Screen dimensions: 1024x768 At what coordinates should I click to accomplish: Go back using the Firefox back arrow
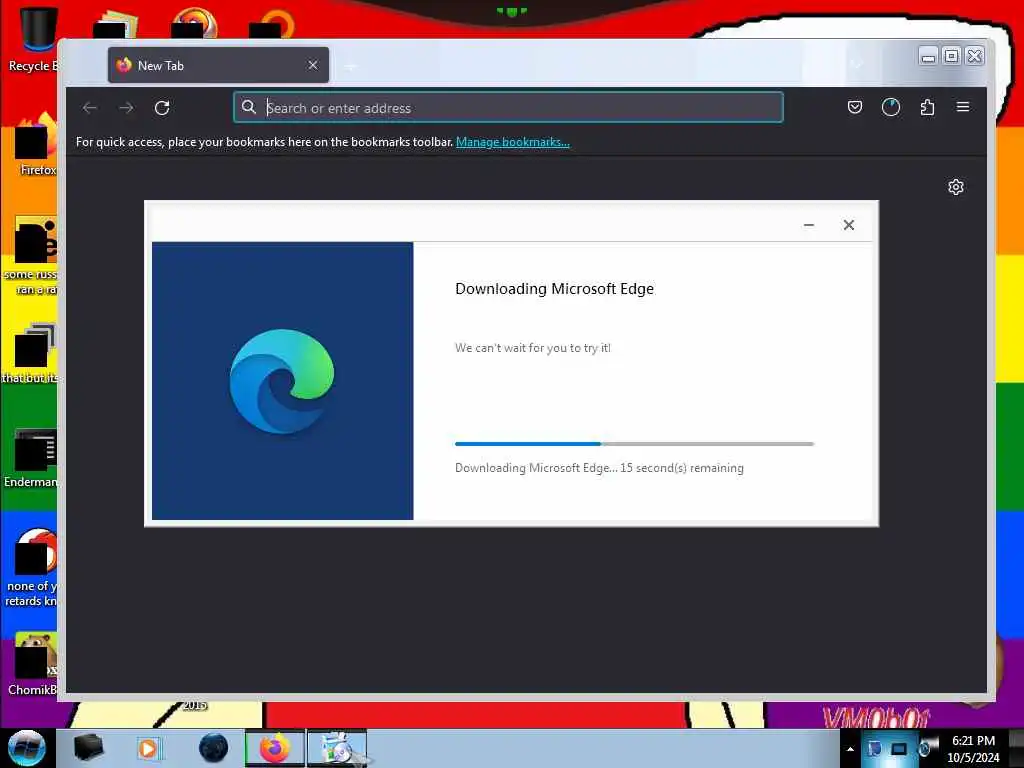click(90, 108)
